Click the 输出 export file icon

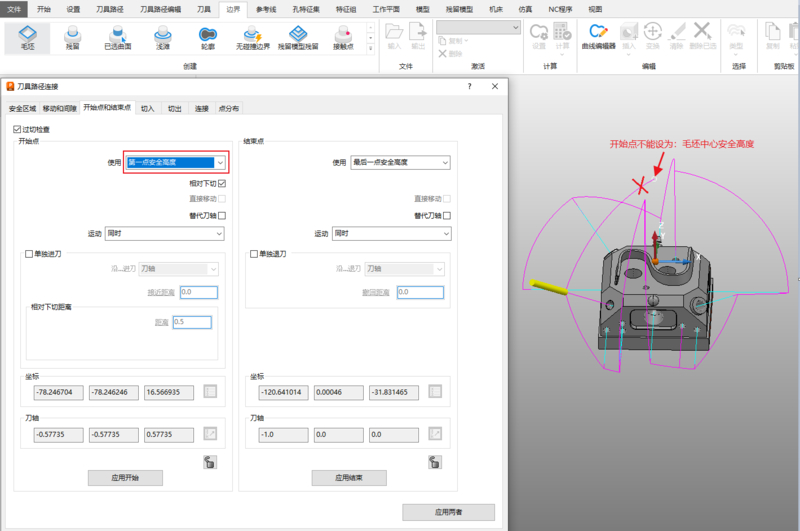point(418,36)
